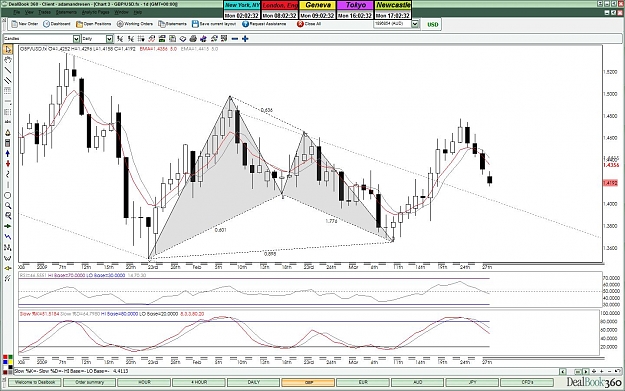
Task: Open the Statements menu
Action: pyautogui.click(x=66, y=12)
